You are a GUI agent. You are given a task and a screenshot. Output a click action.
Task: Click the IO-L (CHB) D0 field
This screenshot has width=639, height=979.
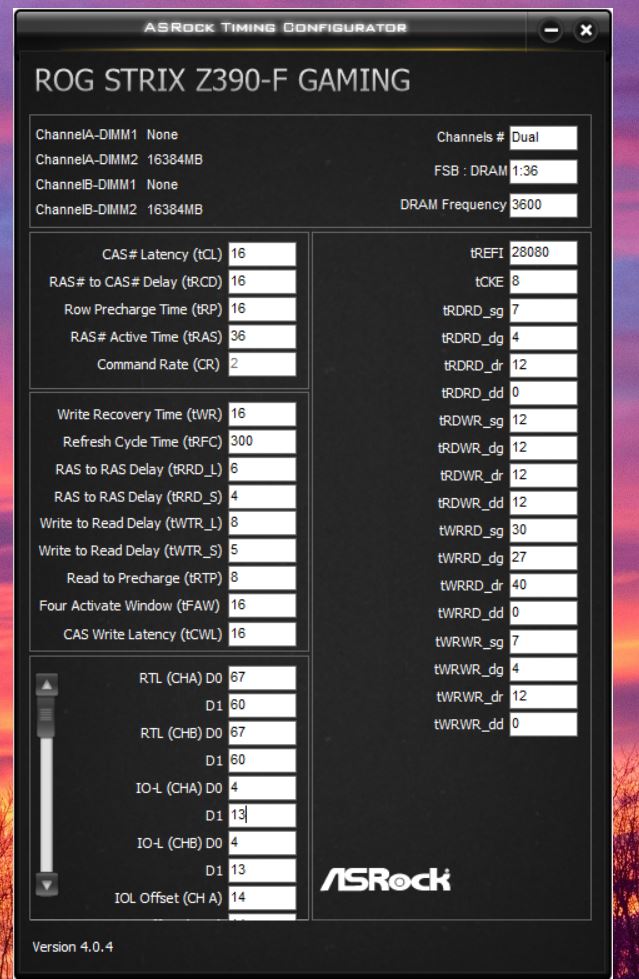point(262,842)
